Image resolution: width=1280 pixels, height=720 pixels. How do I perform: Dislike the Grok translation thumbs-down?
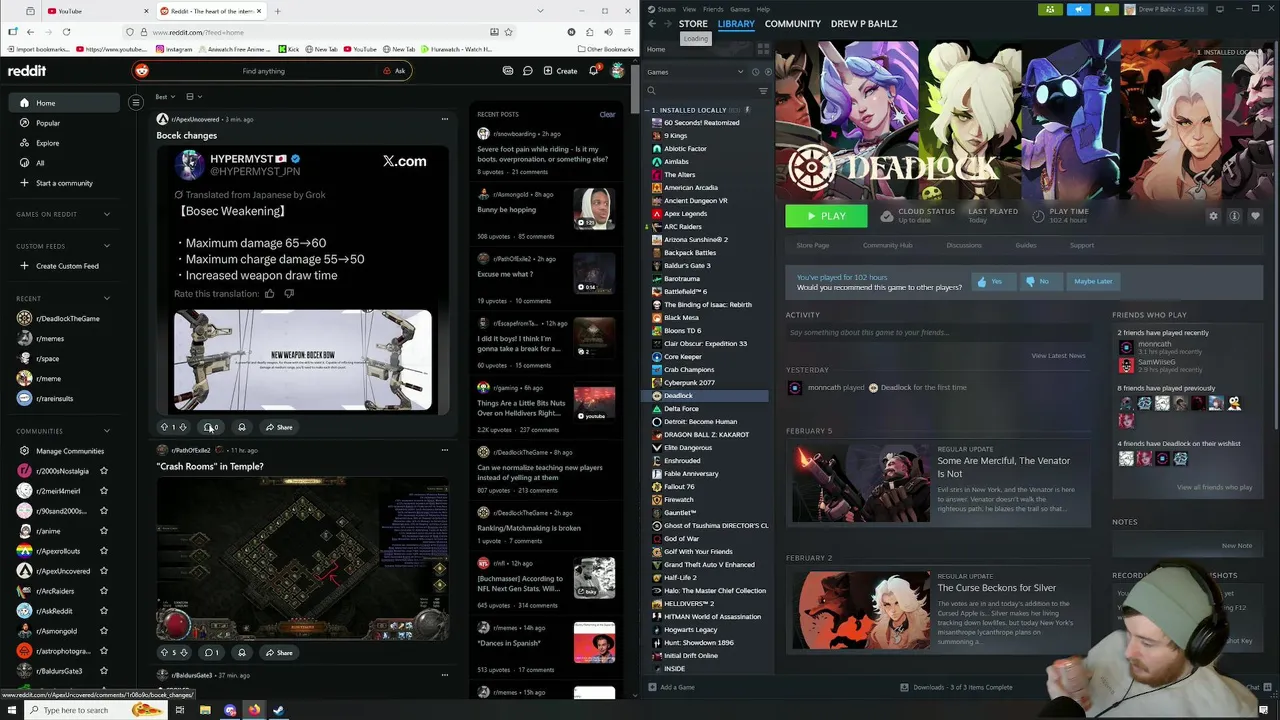[289, 293]
